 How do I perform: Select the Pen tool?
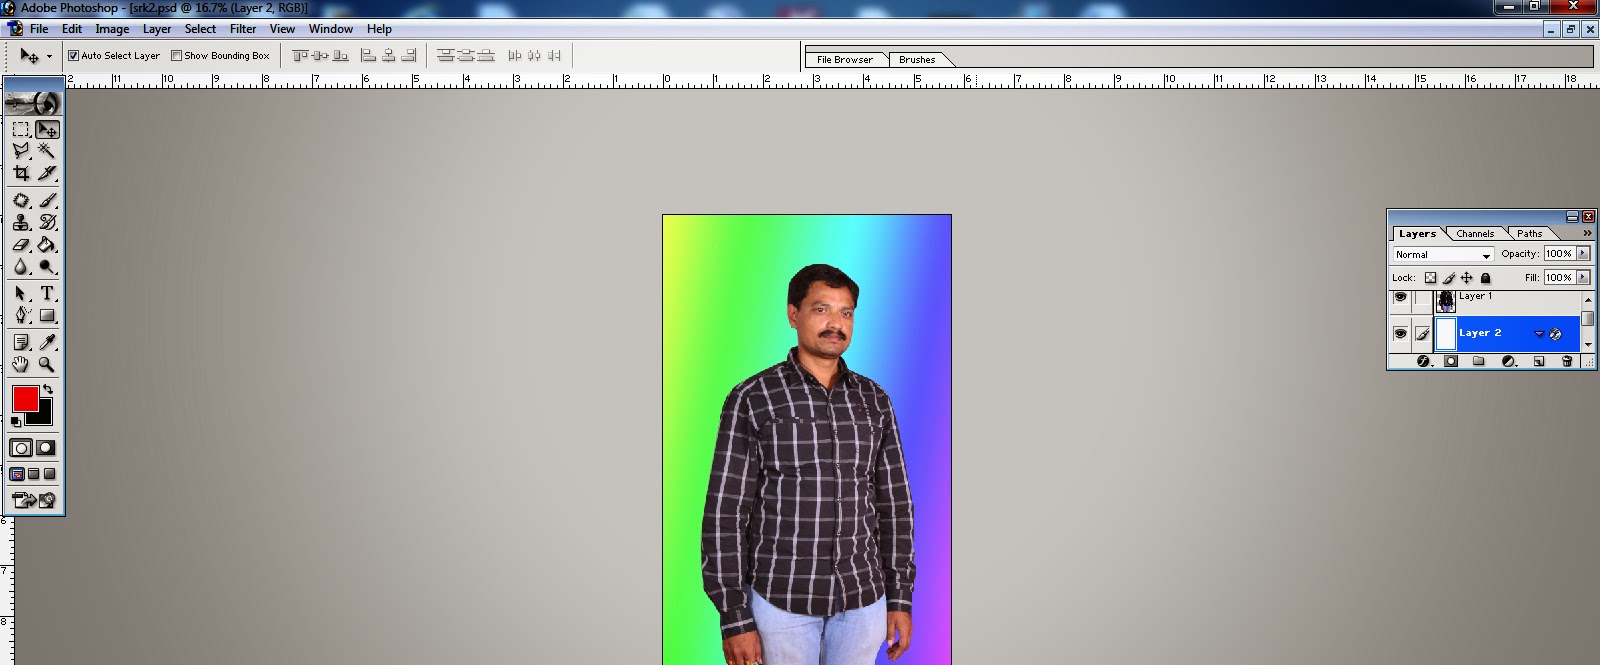coord(21,315)
